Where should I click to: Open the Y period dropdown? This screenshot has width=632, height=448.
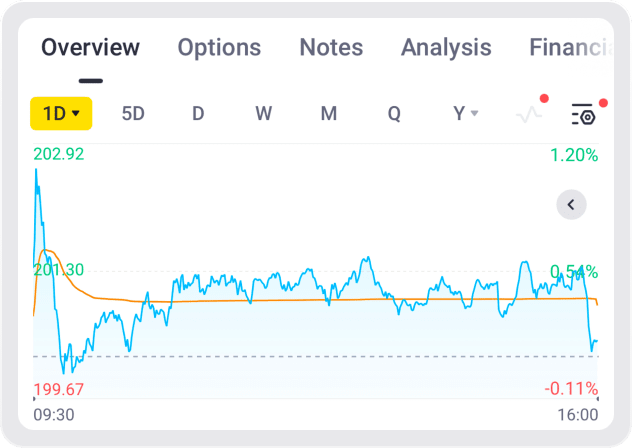pos(466,114)
